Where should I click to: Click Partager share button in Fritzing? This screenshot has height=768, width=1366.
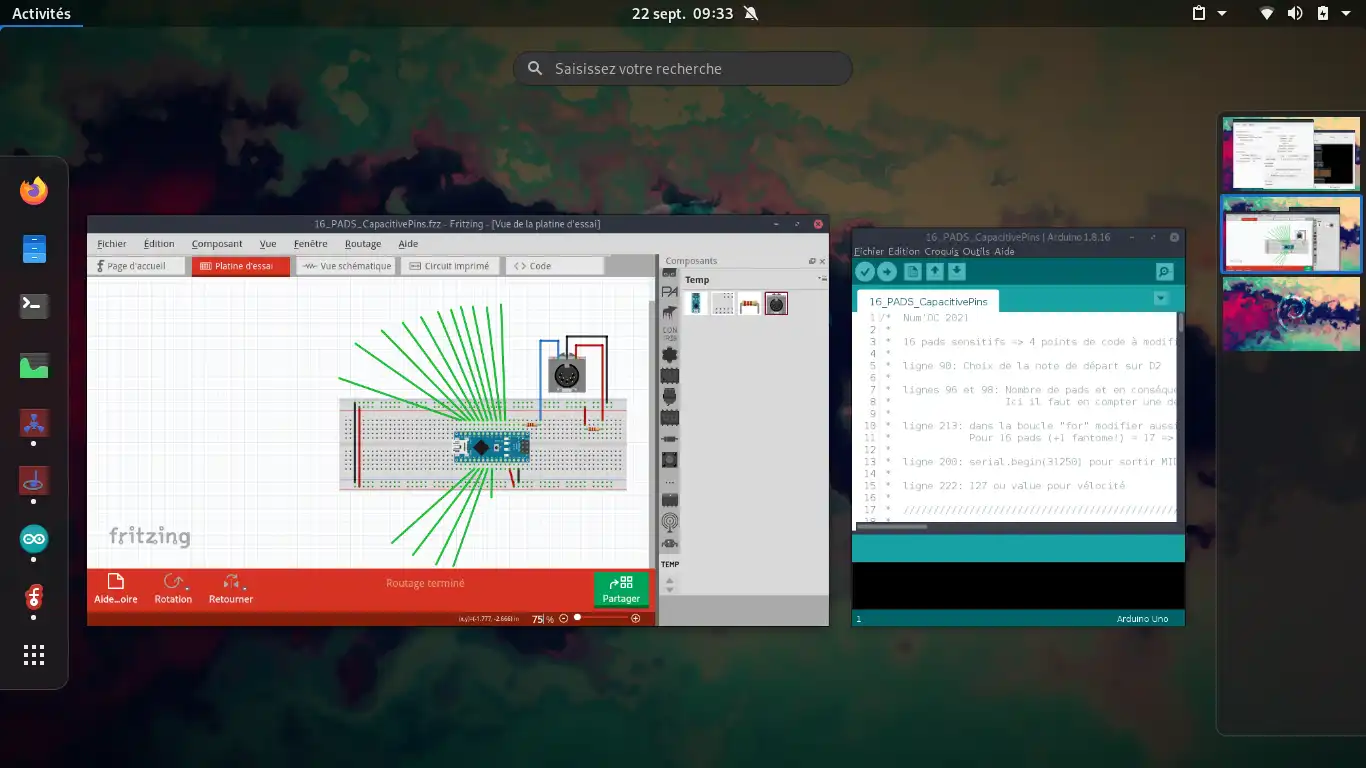pyautogui.click(x=621, y=588)
